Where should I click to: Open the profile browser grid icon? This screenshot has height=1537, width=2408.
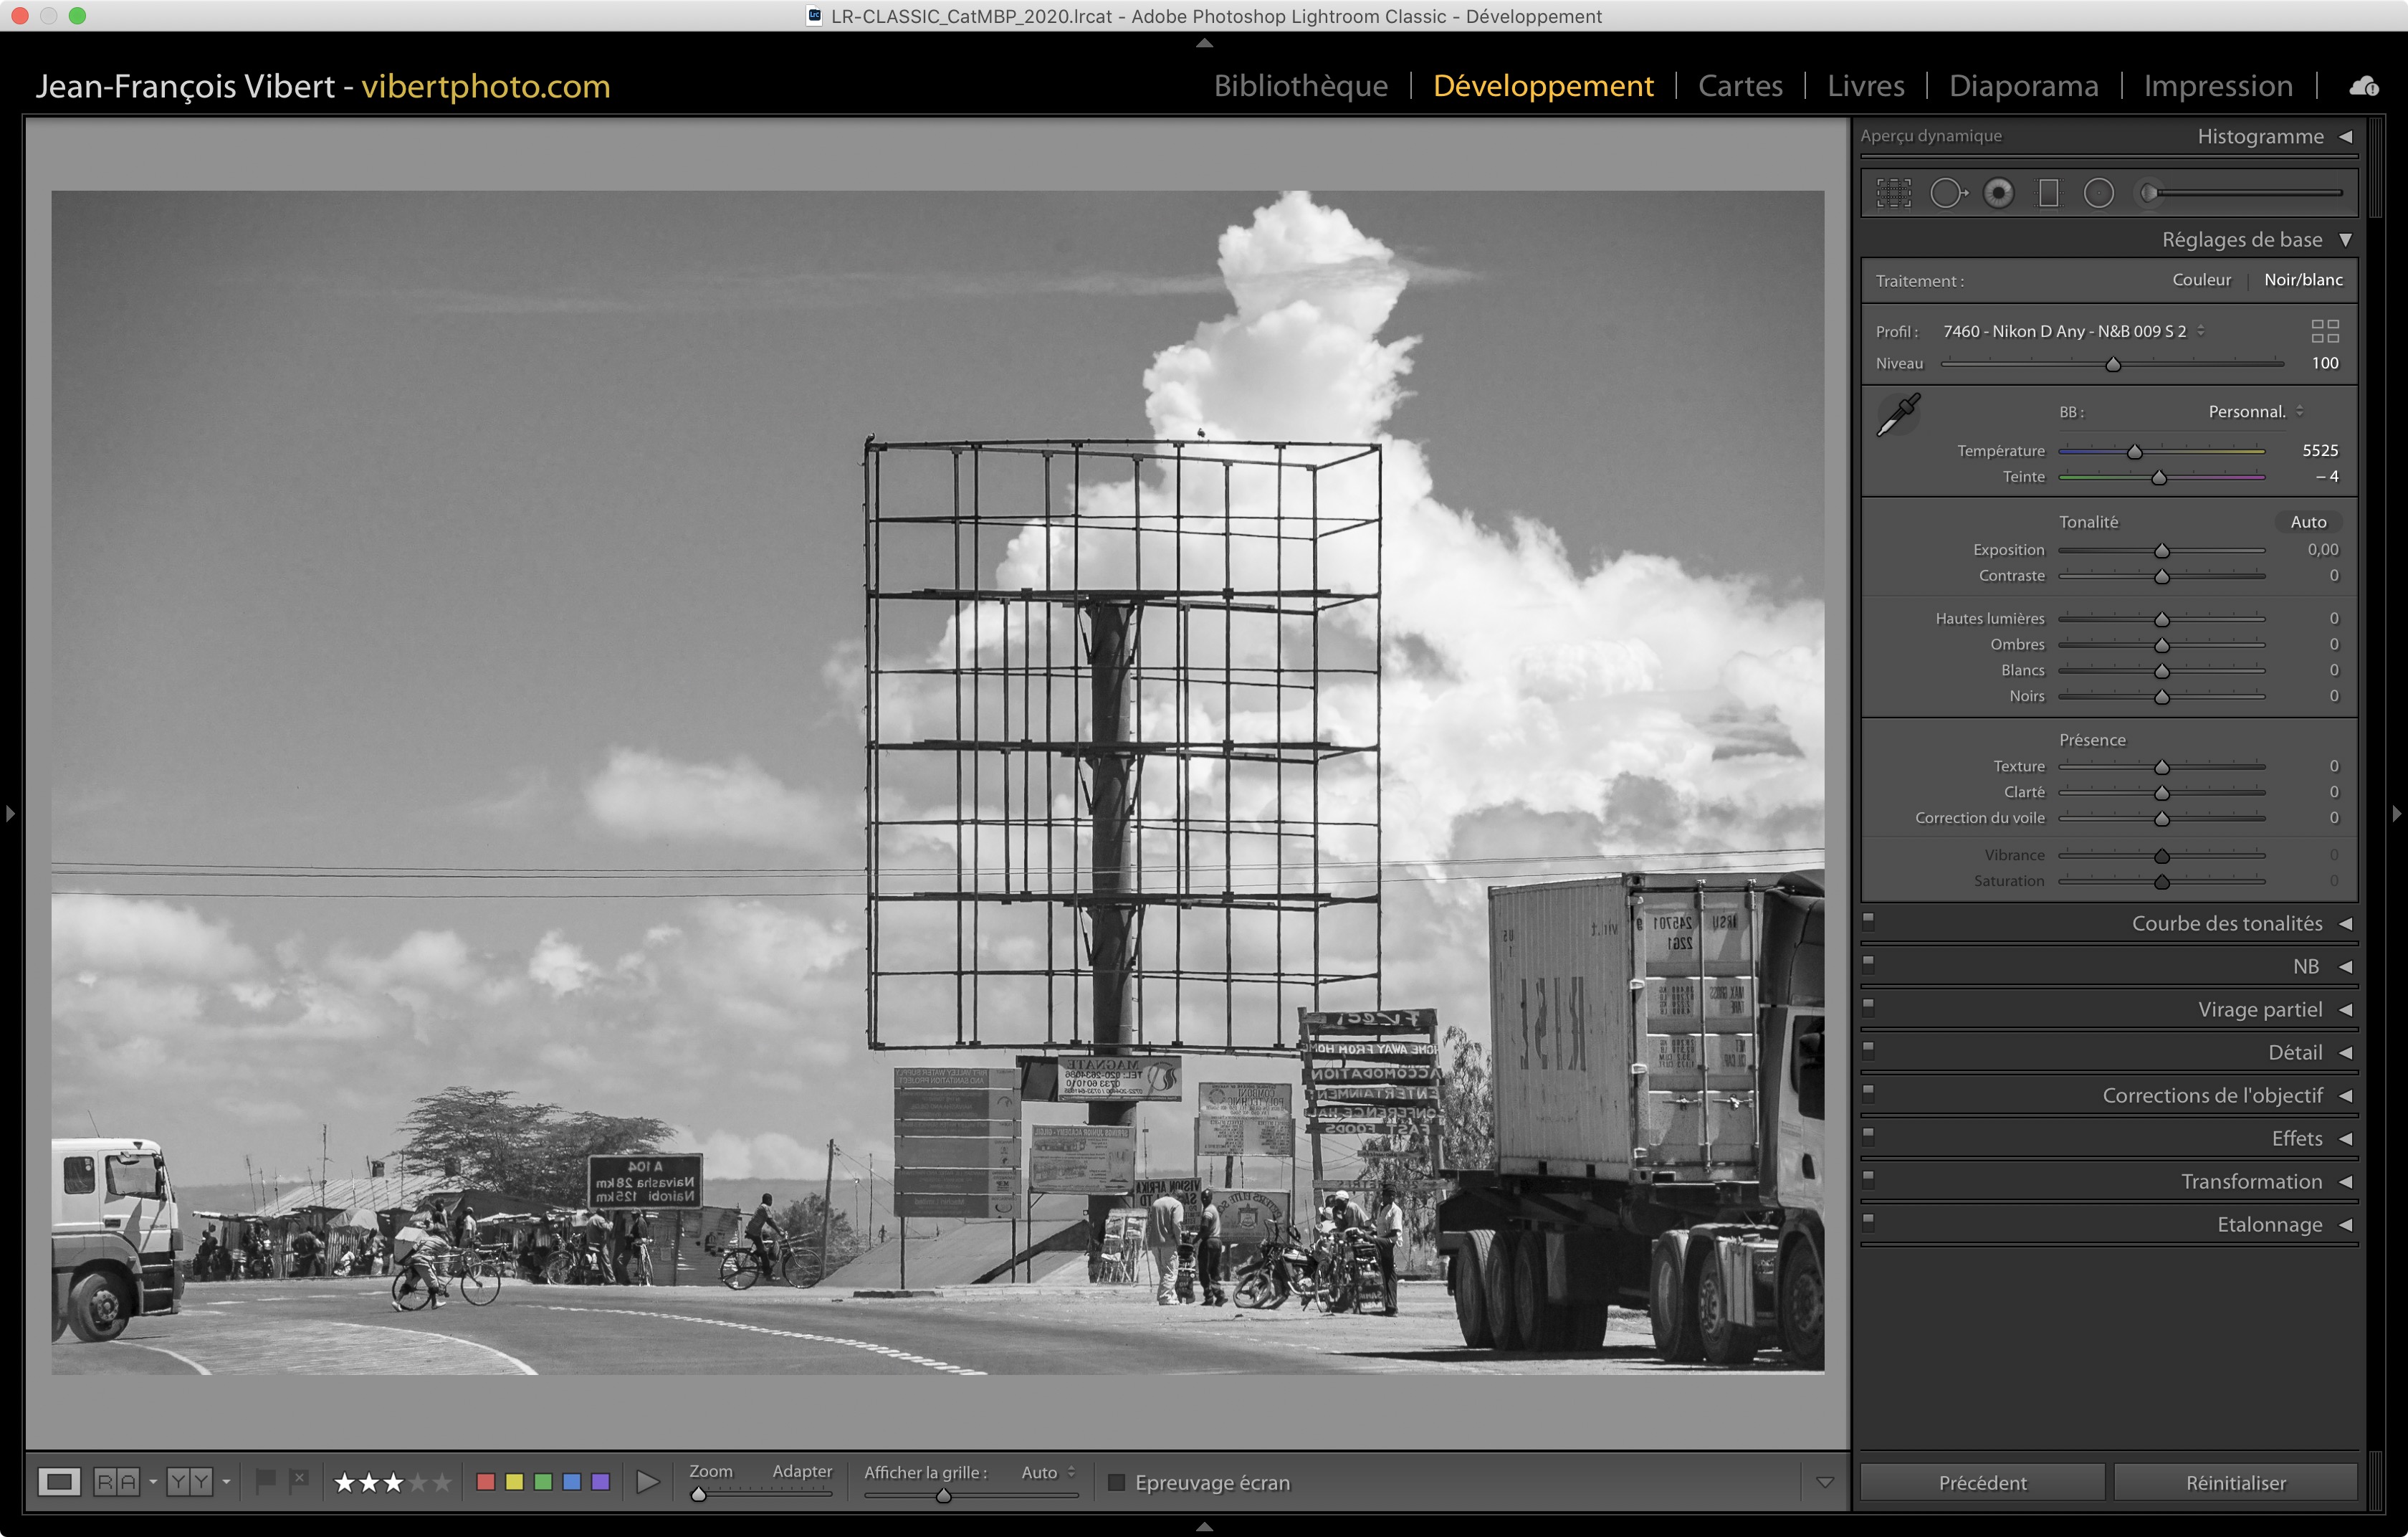coord(2324,331)
